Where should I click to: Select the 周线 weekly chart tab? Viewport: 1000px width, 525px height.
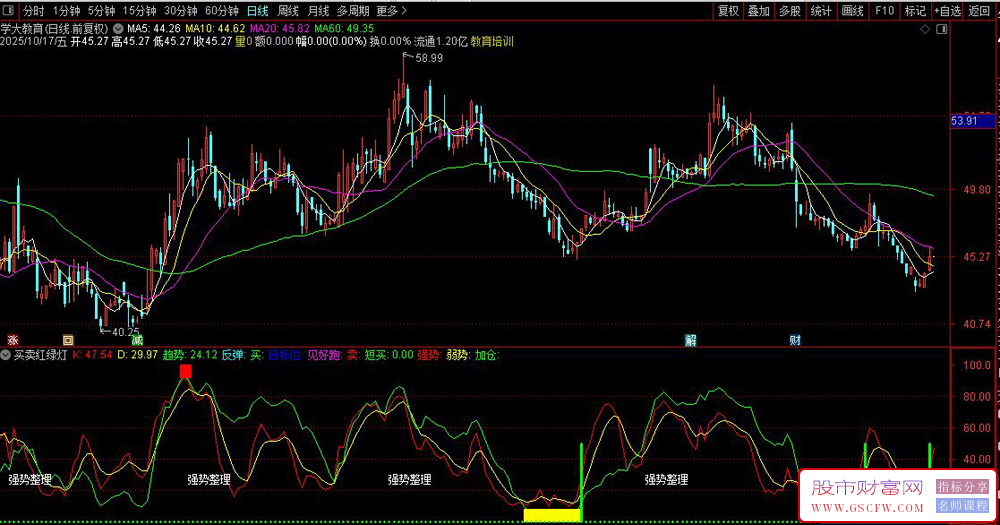point(288,11)
